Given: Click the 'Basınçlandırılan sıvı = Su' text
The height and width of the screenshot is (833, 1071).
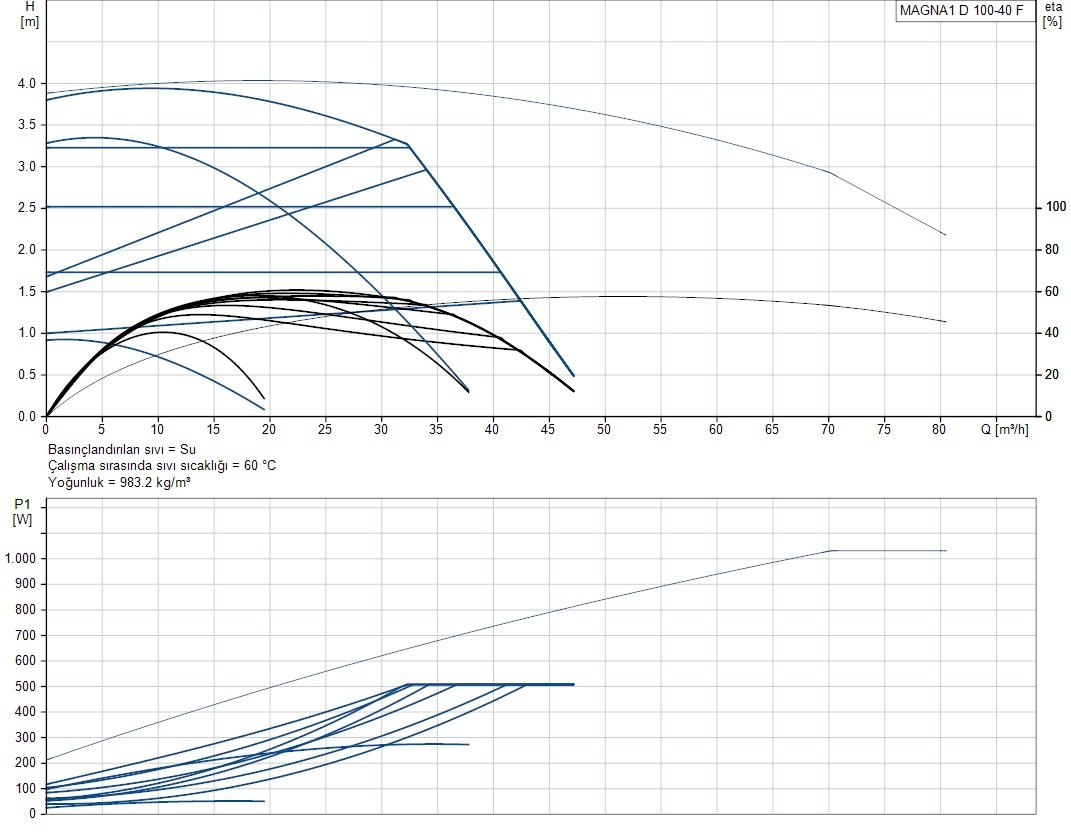Looking at the screenshot, I should tap(122, 450).
